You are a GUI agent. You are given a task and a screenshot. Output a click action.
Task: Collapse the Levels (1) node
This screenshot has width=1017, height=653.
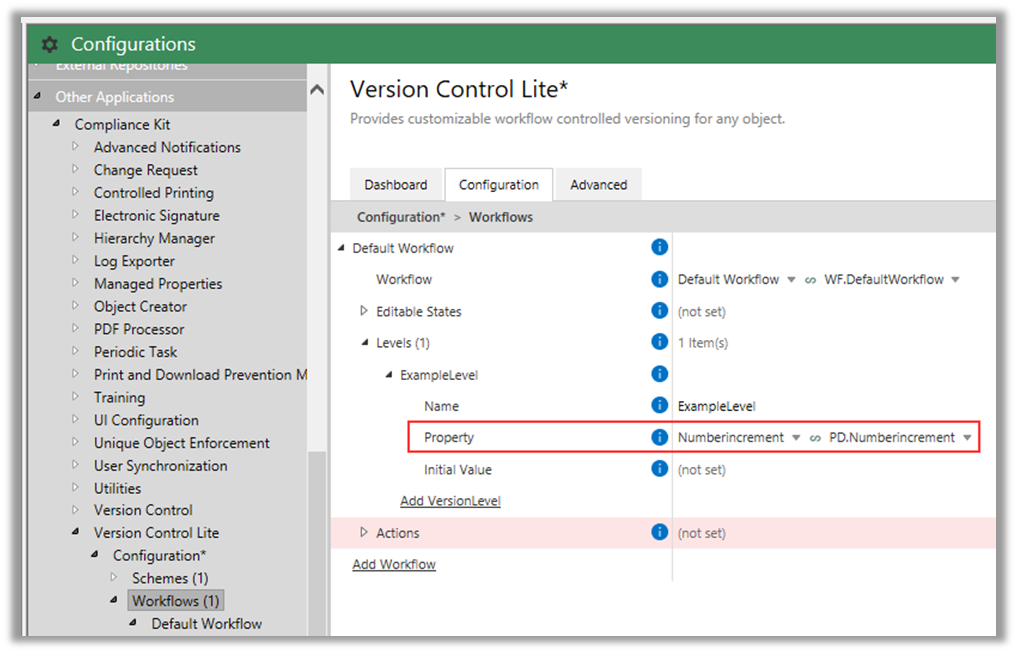365,342
